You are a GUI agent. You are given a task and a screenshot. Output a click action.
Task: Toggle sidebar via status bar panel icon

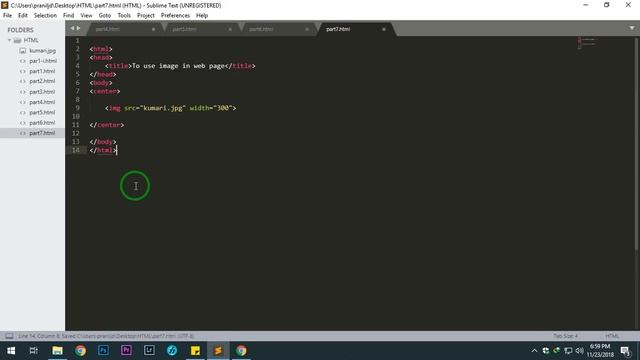[x=9, y=336]
